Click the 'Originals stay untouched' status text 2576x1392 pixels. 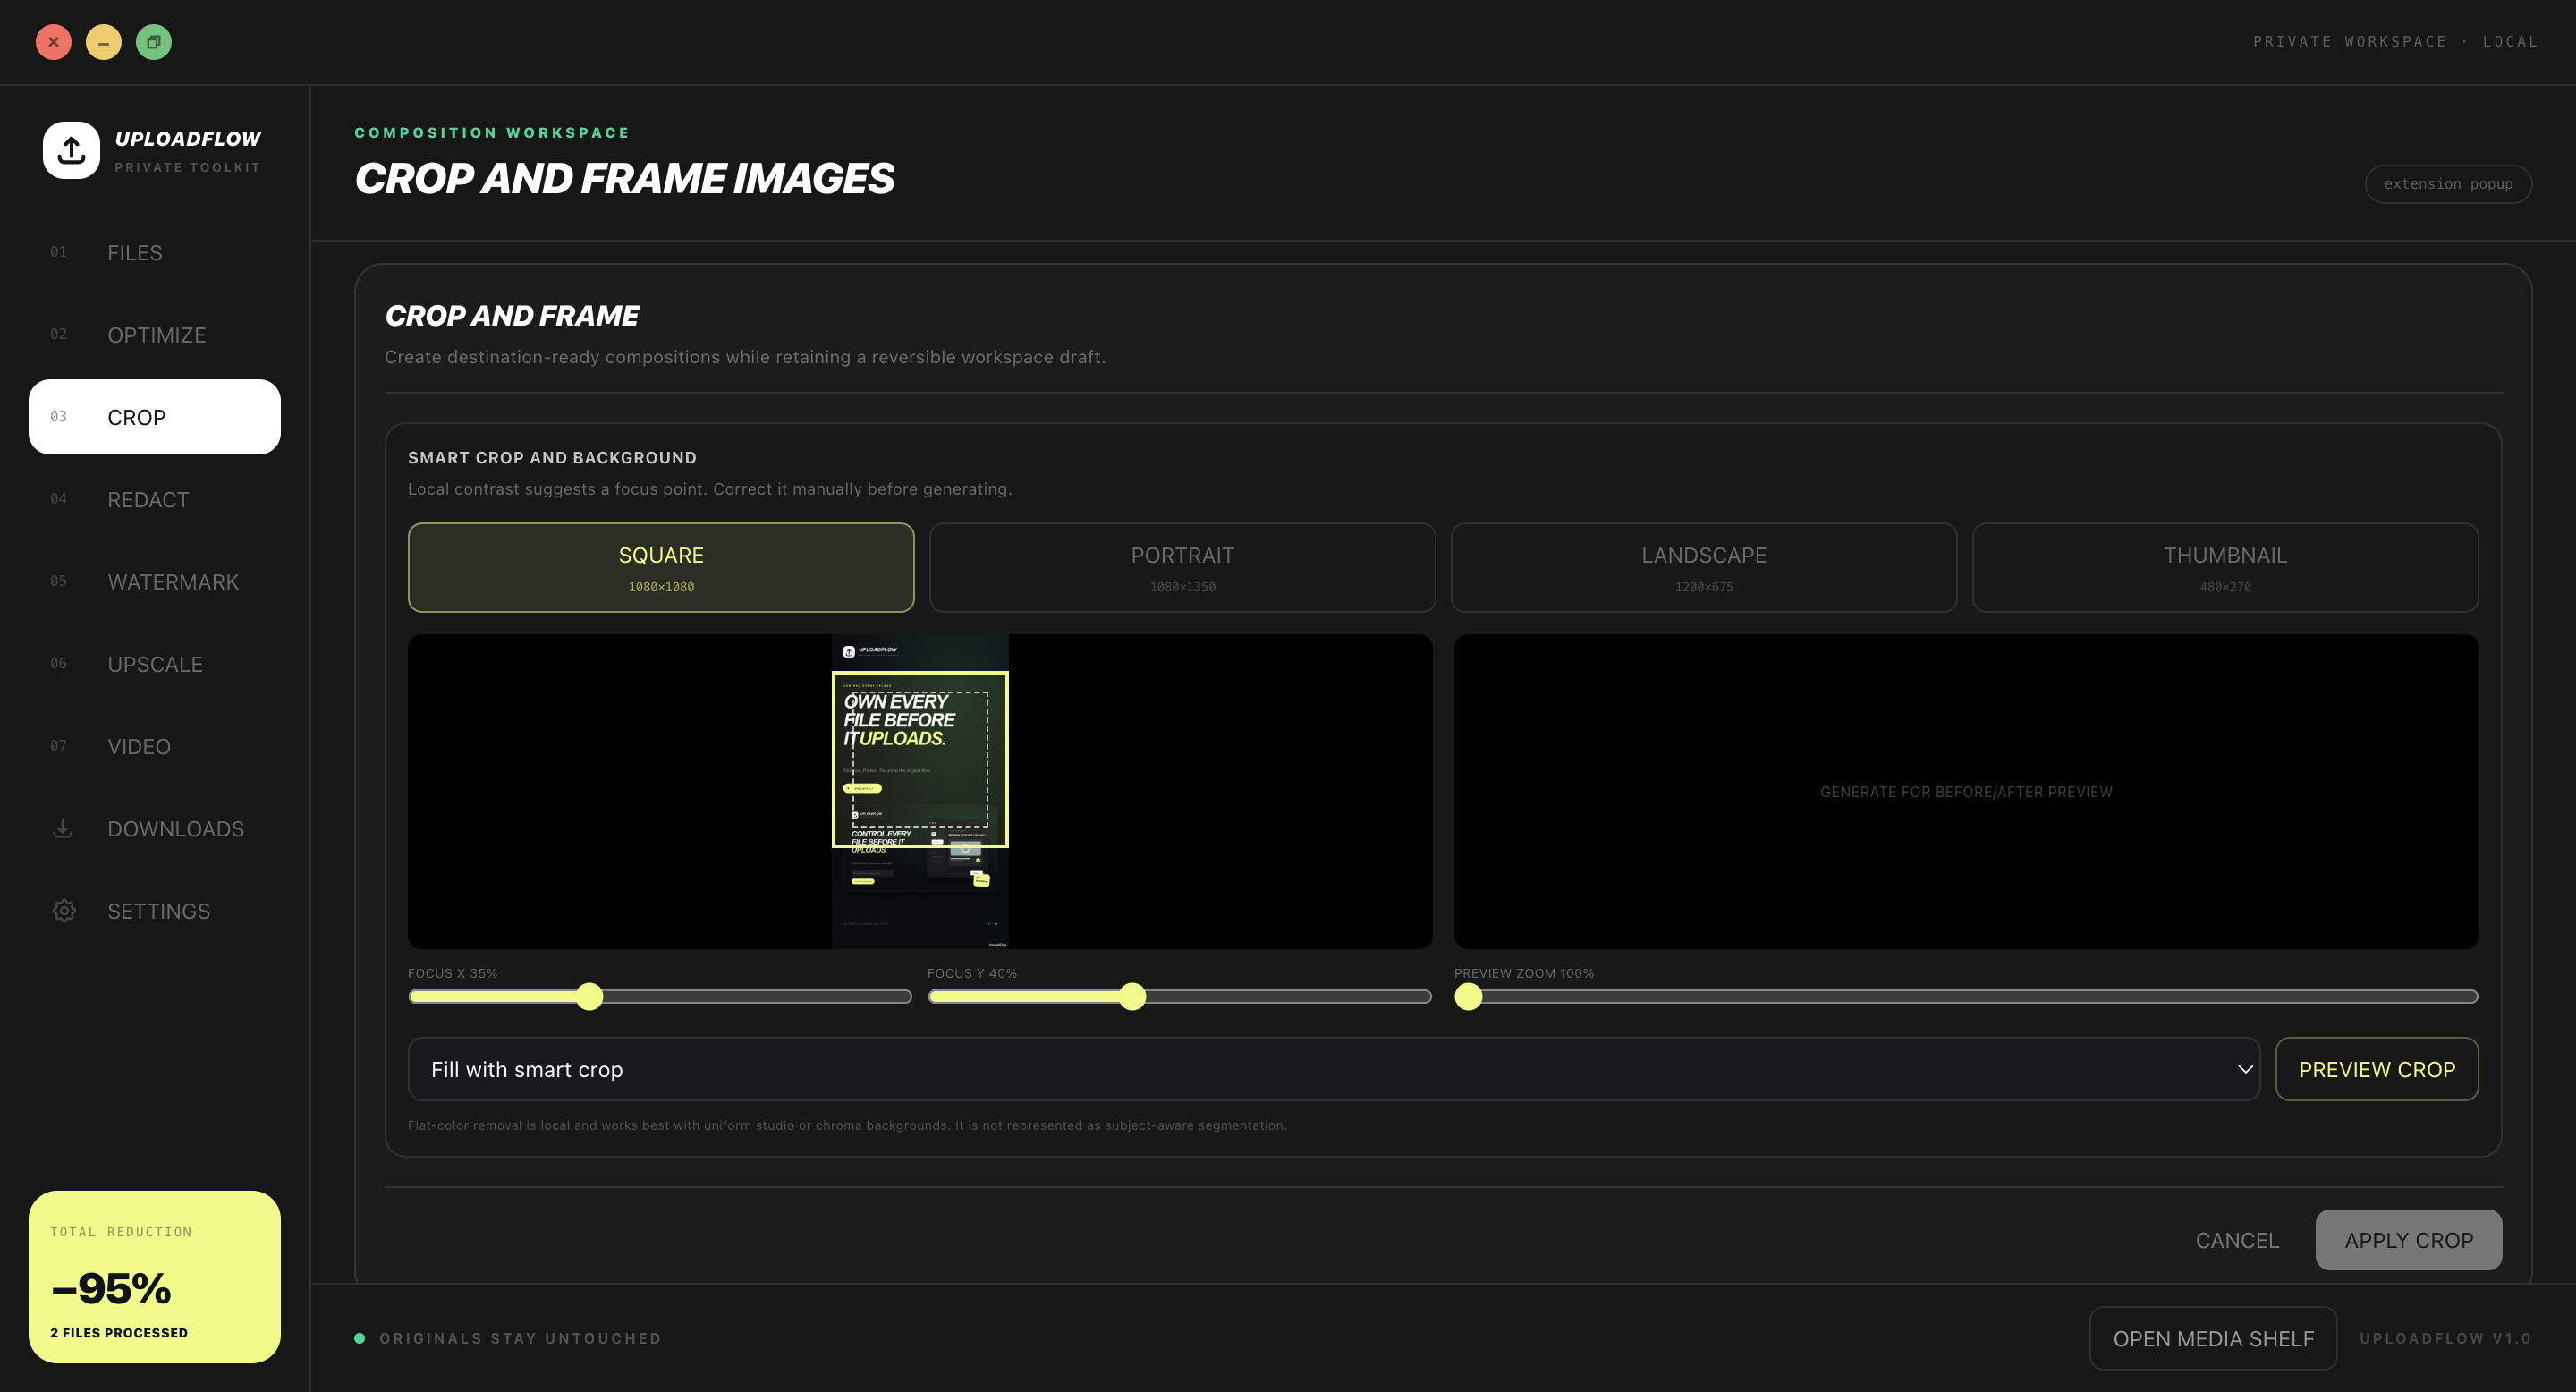(520, 1338)
